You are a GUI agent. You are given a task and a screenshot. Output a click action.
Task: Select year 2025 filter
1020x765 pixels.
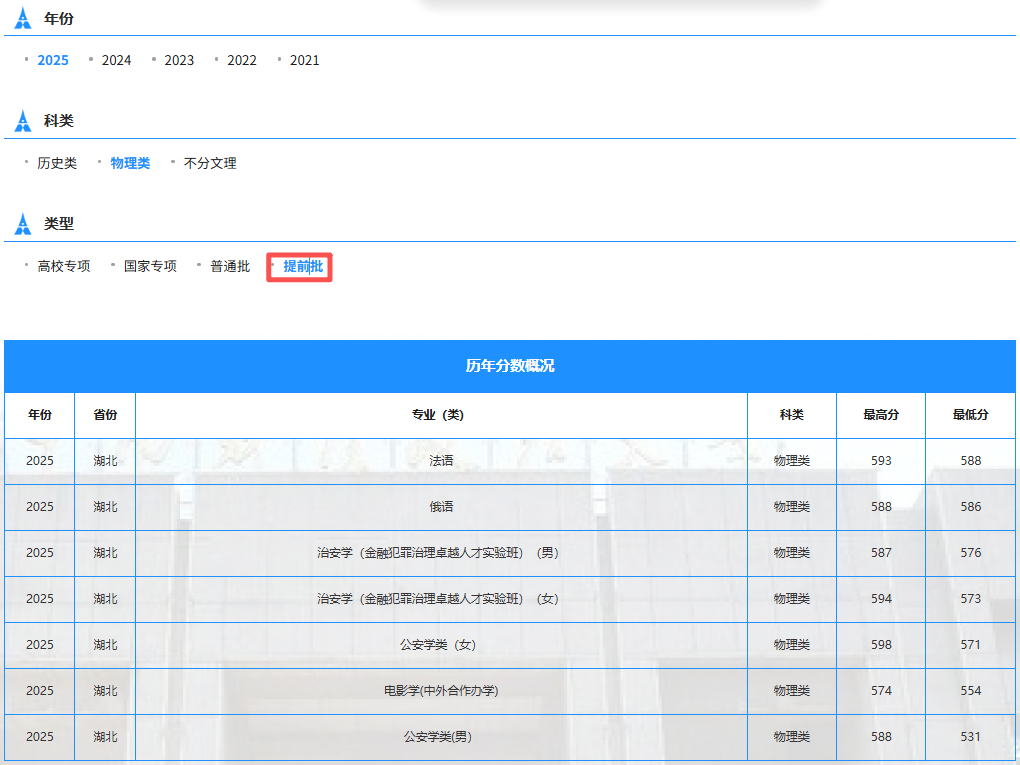53,60
